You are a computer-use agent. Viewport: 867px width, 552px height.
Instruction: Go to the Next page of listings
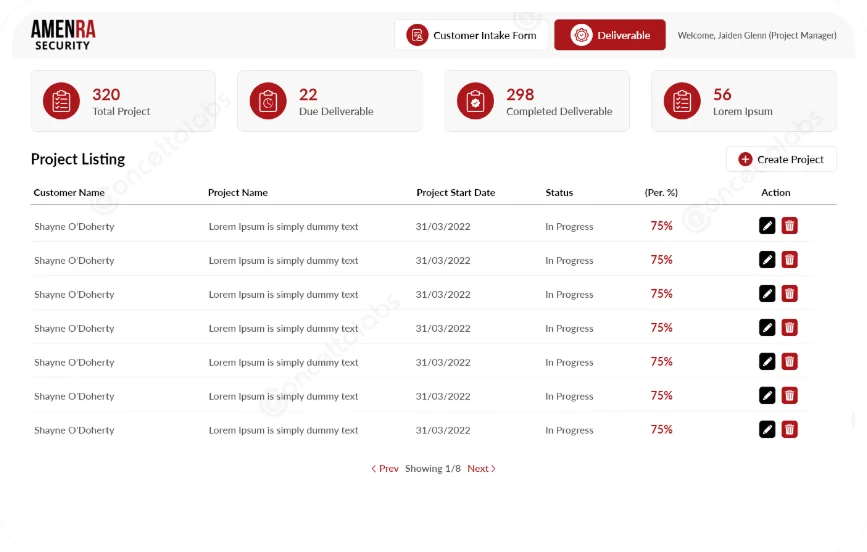click(481, 469)
